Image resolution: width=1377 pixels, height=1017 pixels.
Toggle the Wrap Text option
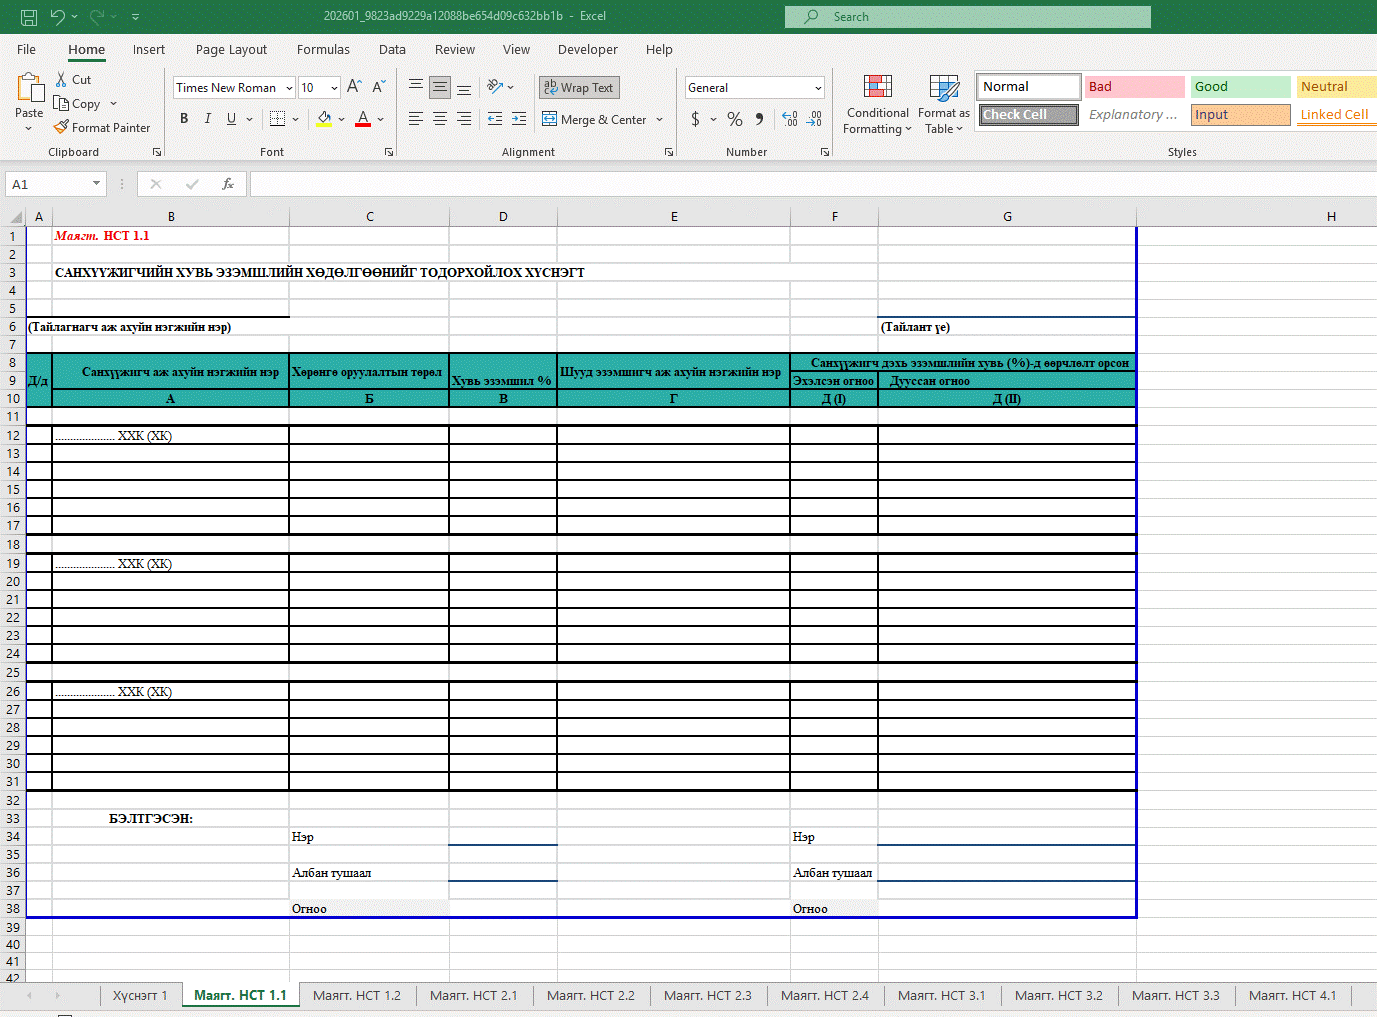[579, 88]
